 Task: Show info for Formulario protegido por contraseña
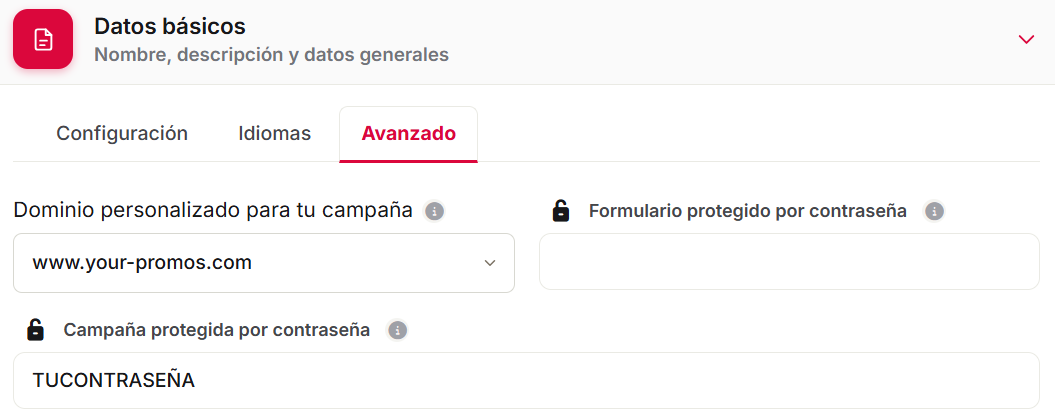(934, 212)
